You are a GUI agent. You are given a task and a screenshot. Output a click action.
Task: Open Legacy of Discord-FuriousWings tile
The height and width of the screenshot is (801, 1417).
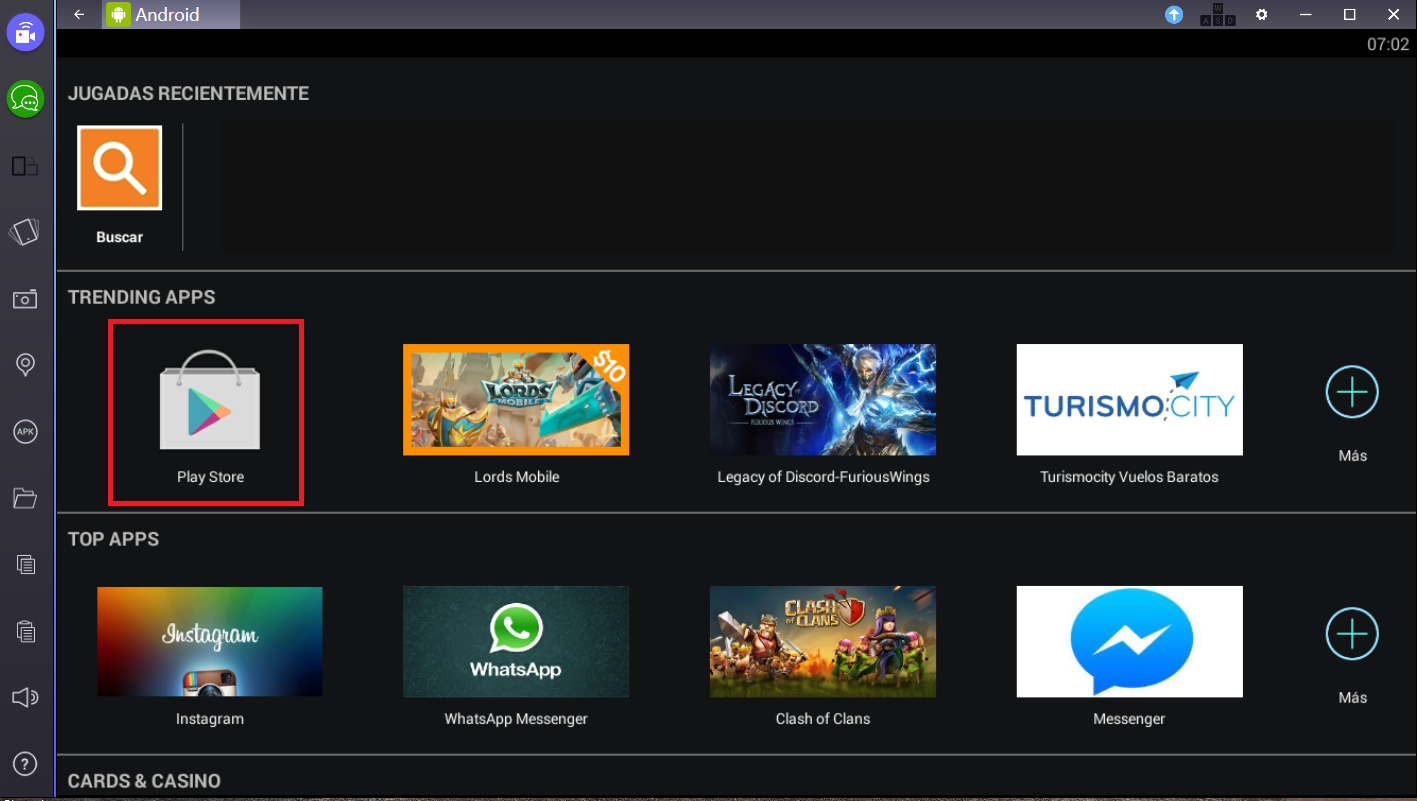click(823, 400)
